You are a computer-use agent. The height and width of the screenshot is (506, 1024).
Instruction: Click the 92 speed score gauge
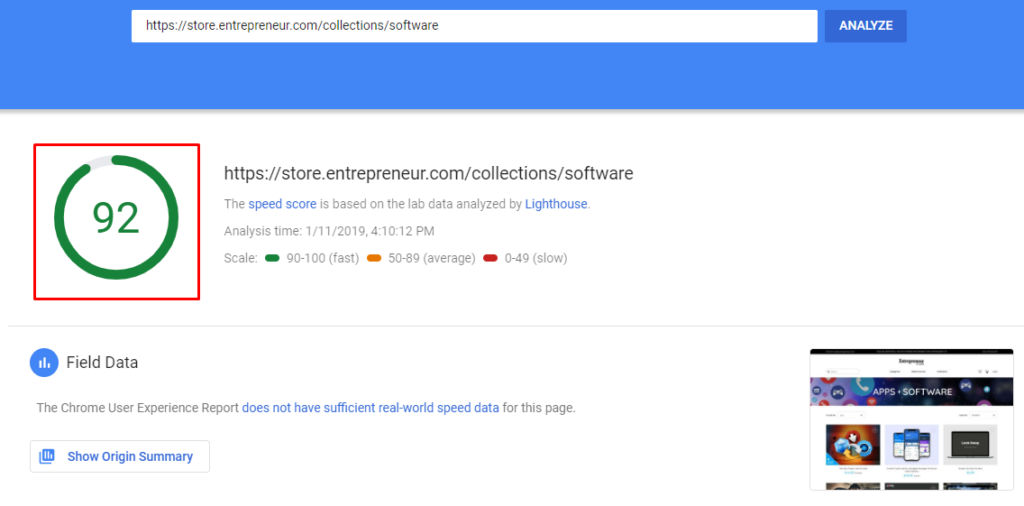pyautogui.click(x=116, y=218)
